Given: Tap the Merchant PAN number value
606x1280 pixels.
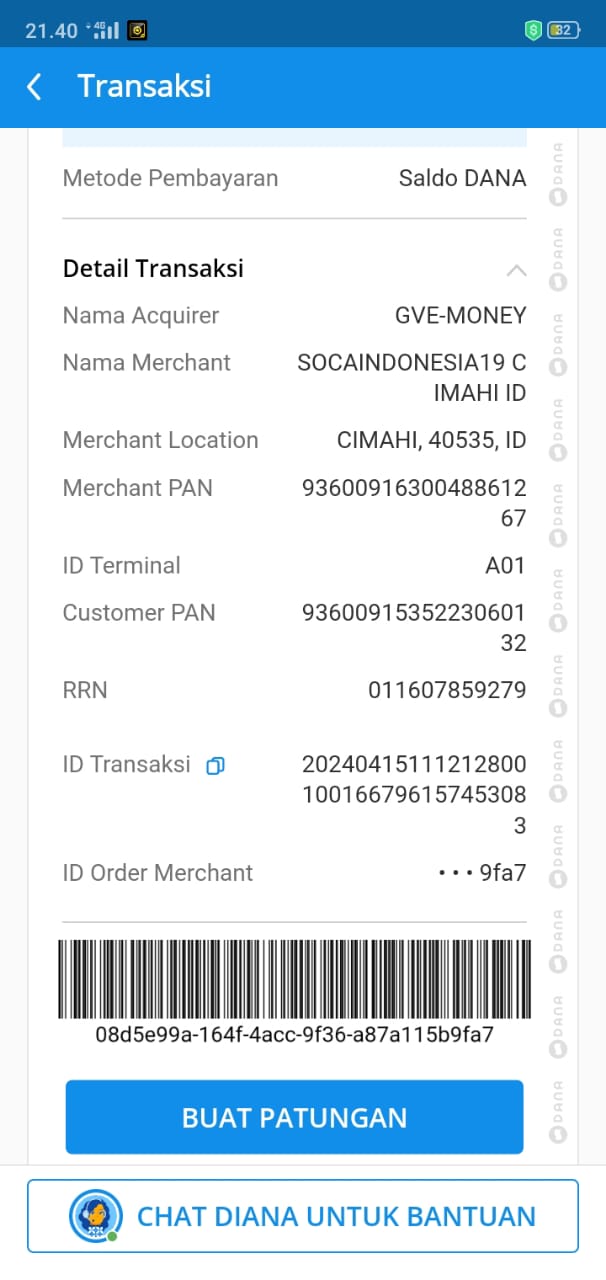Looking at the screenshot, I should [414, 503].
